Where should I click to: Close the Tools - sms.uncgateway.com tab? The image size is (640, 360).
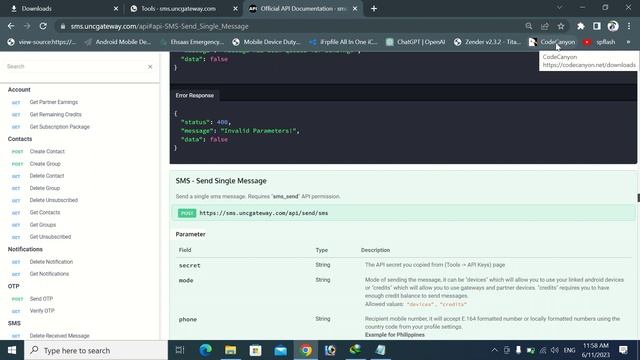pyautogui.click(x=236, y=9)
